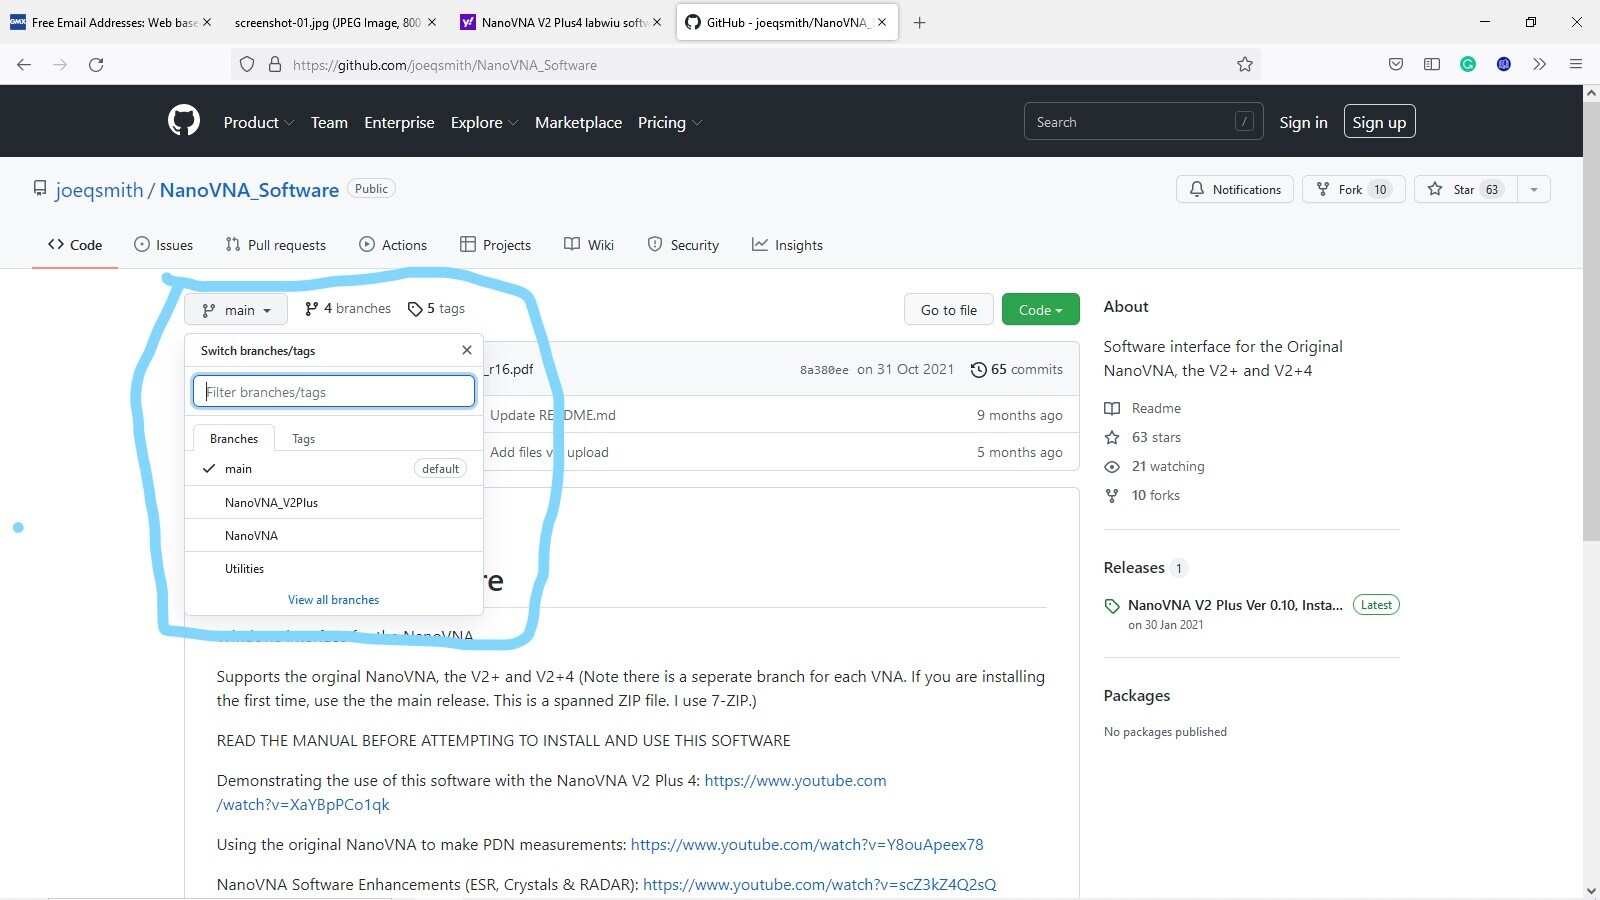Screen dimensions: 1600x900
Task: Open the star lists dropdown arrow
Action: coord(1534,189)
